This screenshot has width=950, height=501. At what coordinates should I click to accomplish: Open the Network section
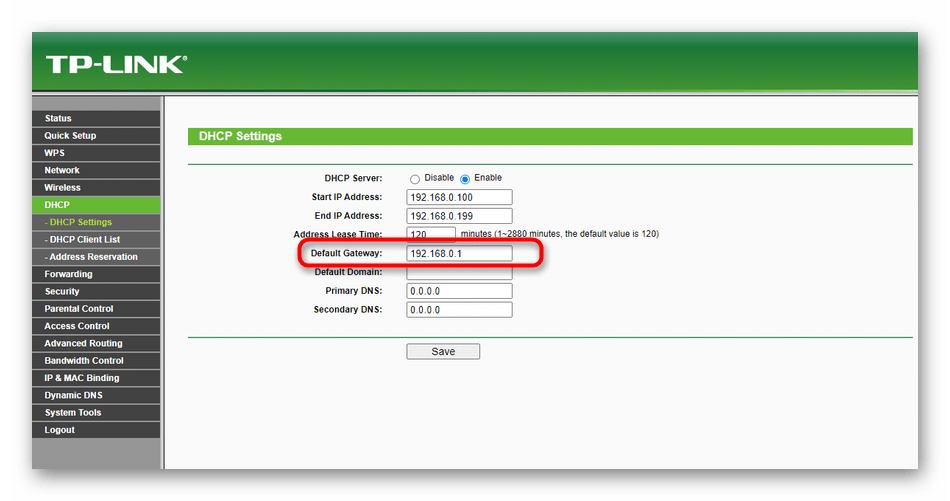coord(96,170)
